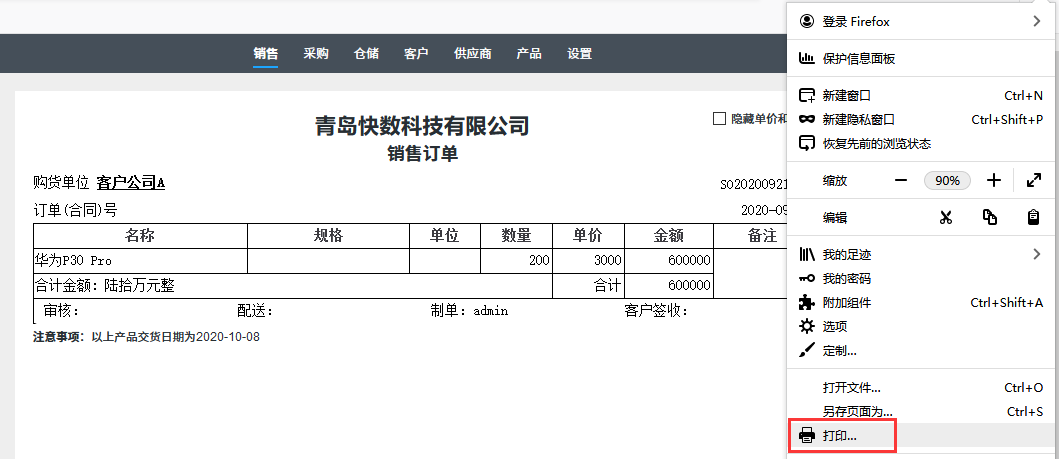Zoom in with the plus button
The width and height of the screenshot is (1059, 459).
click(x=993, y=181)
